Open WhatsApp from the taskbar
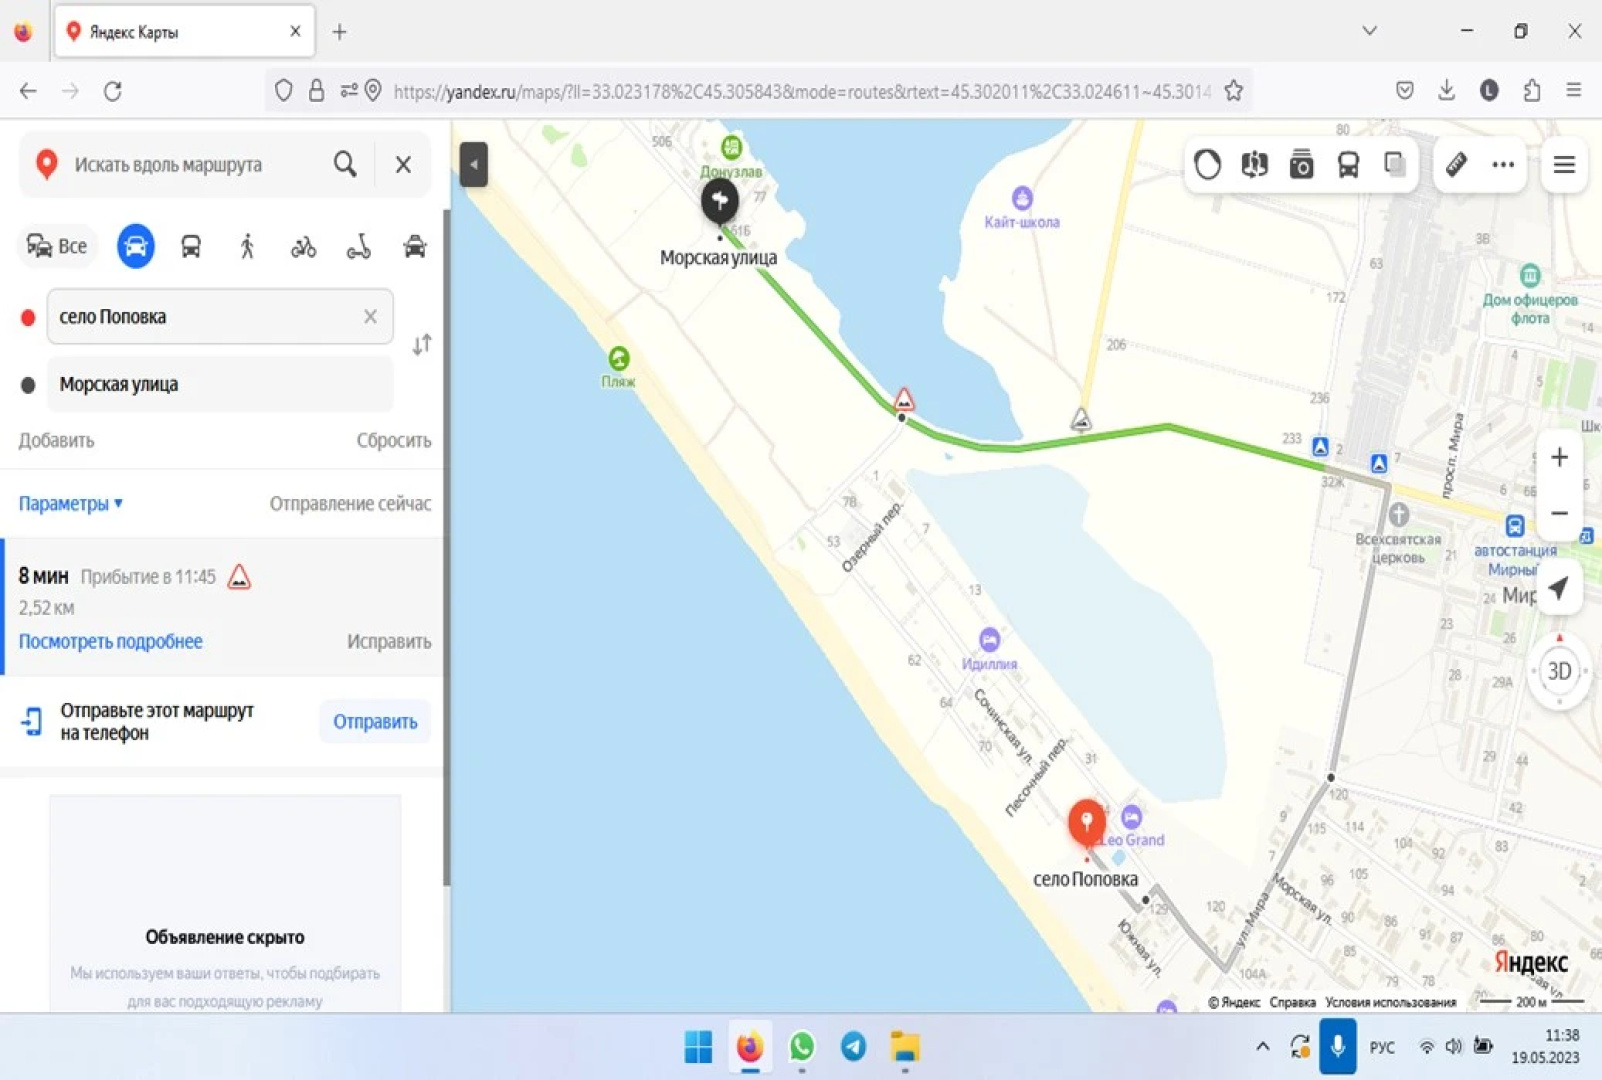1602x1080 pixels. 801,1047
